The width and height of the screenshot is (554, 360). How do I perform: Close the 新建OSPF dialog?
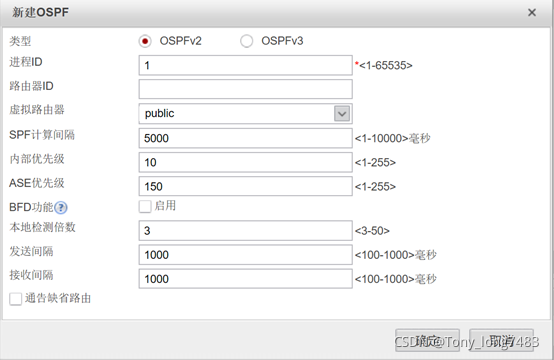pyautogui.click(x=532, y=13)
